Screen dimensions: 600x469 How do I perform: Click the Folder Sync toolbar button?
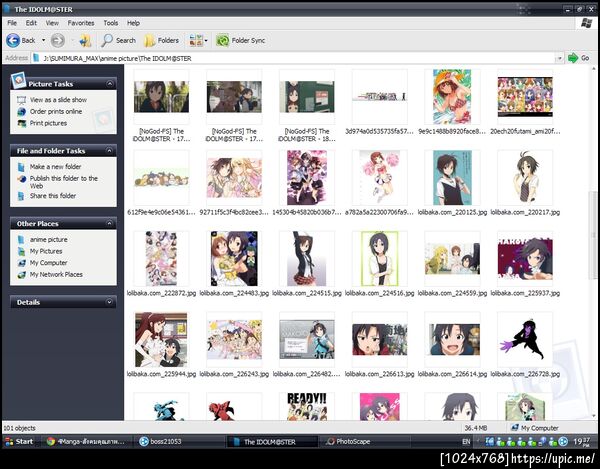pos(240,40)
